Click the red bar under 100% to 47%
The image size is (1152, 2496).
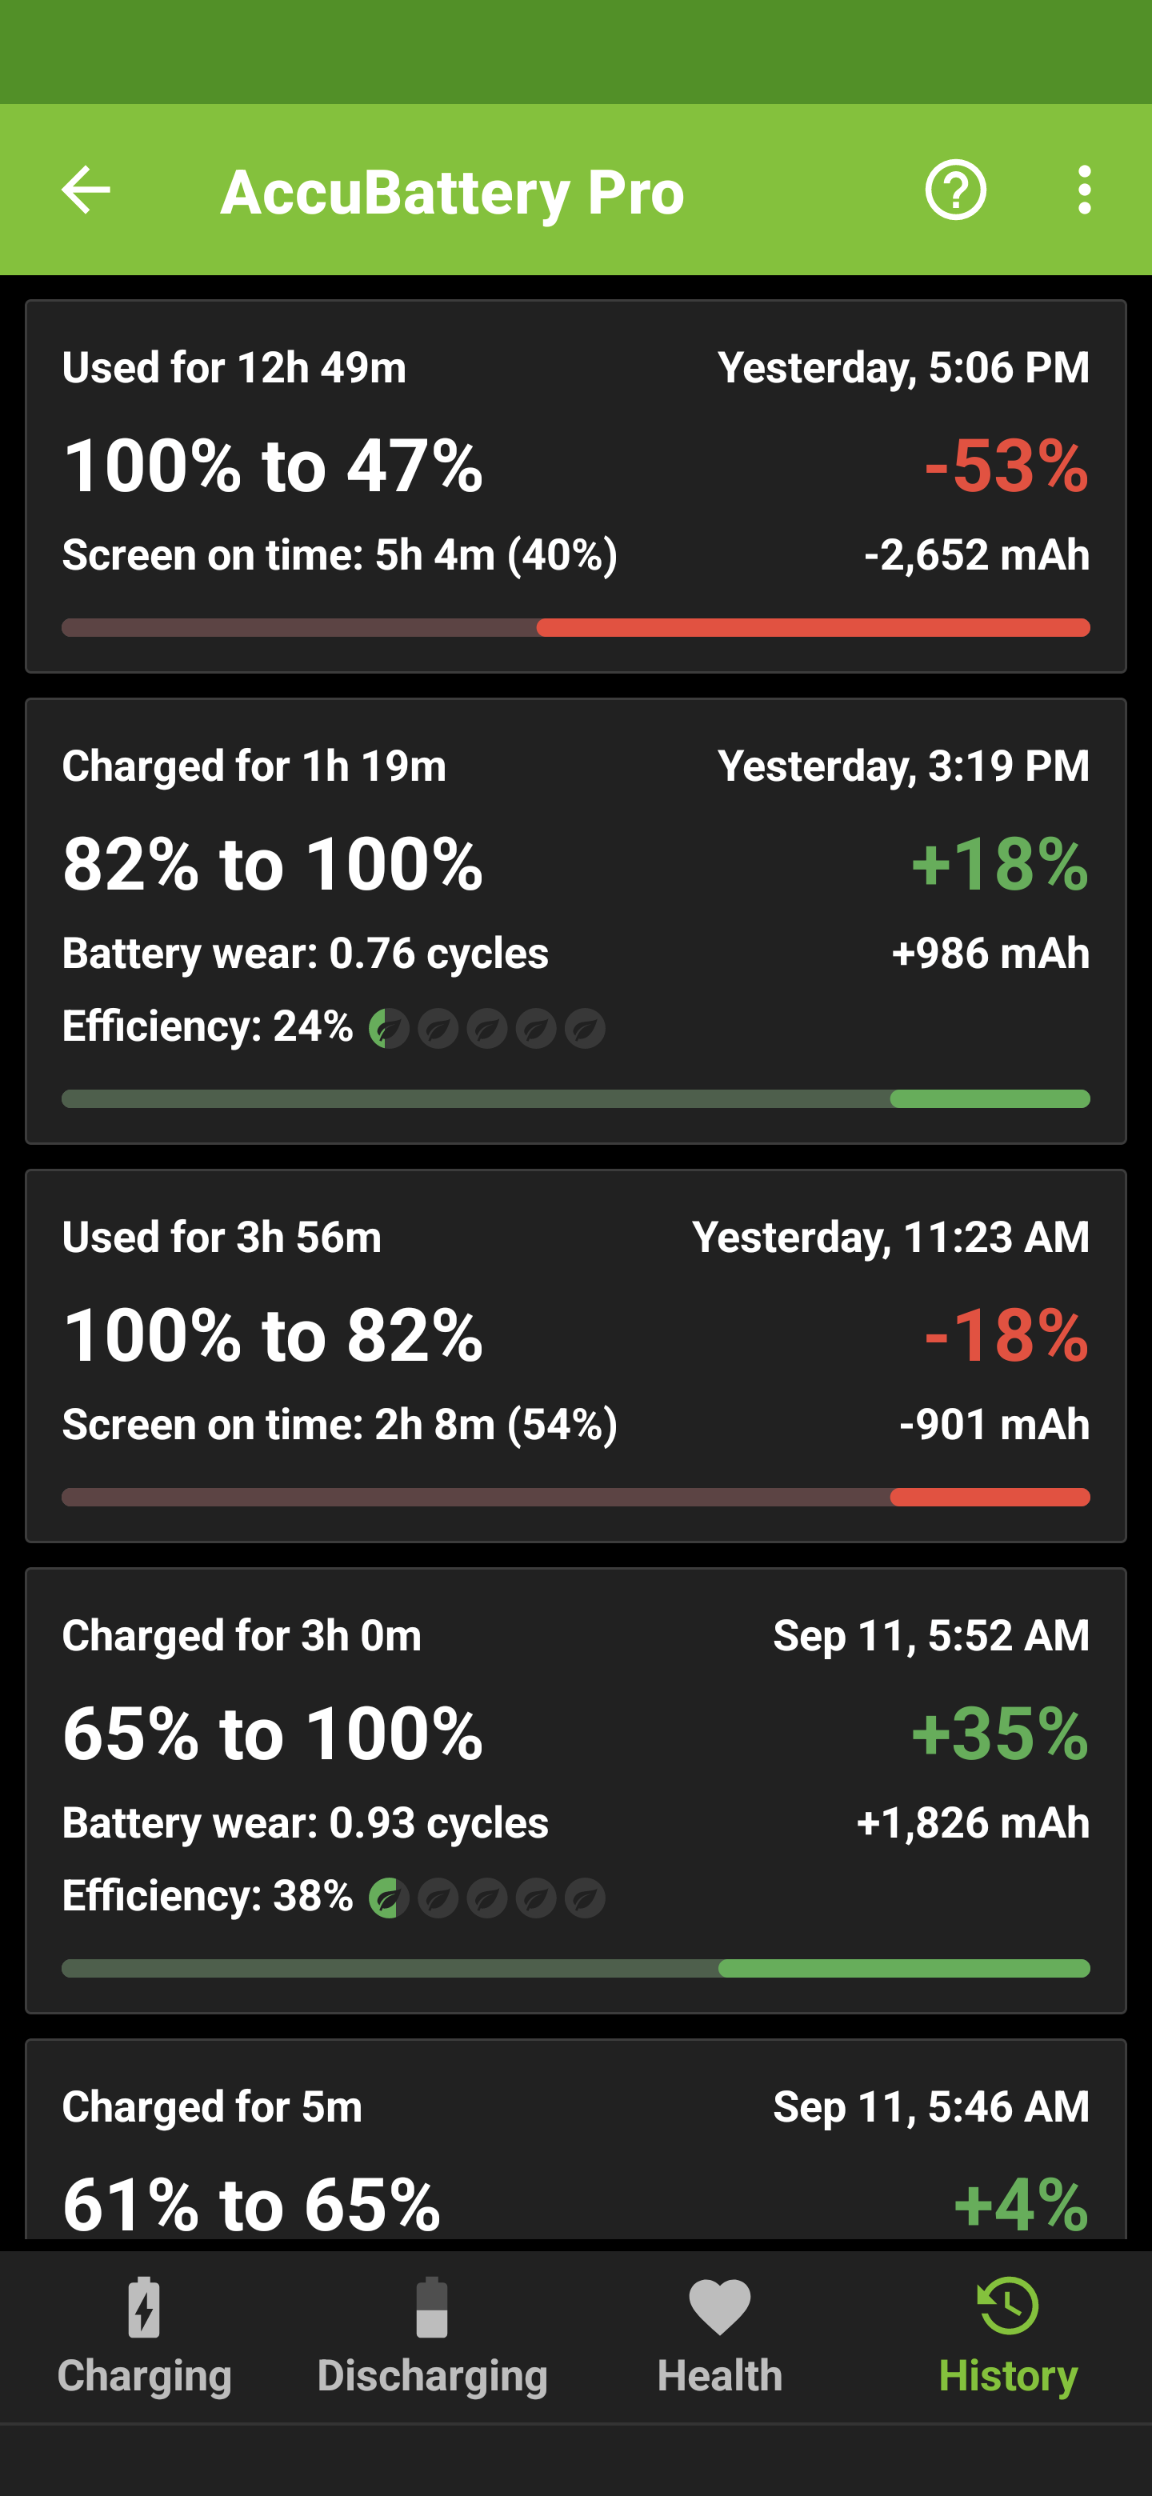(813, 628)
